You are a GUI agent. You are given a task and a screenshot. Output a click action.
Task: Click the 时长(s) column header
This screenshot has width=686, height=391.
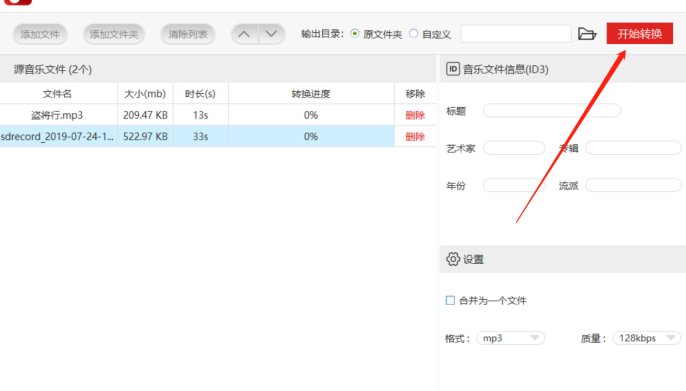pyautogui.click(x=200, y=94)
